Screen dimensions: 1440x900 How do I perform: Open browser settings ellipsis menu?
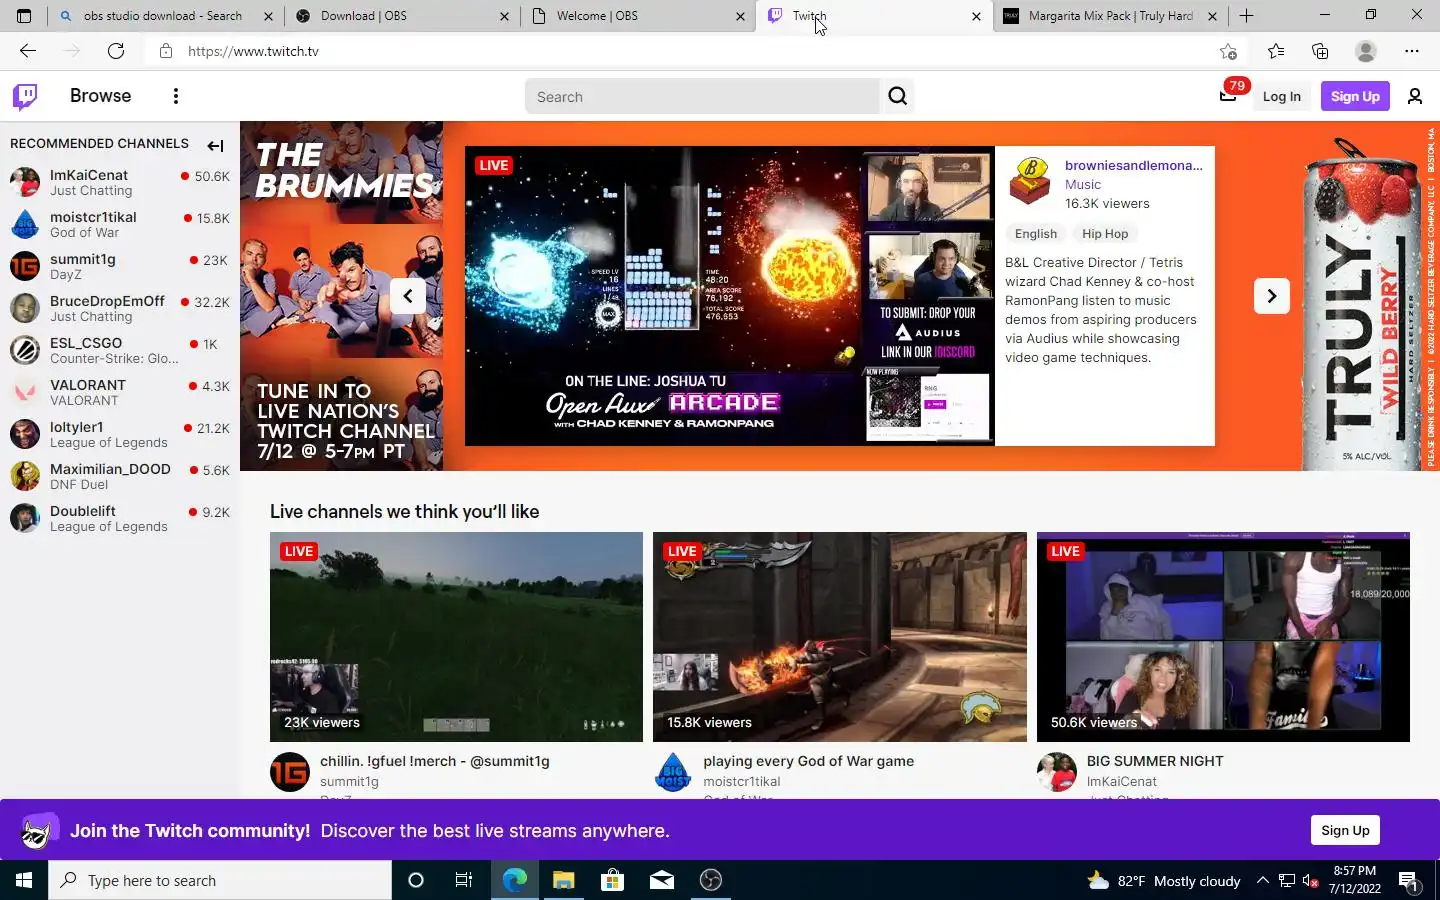tap(1412, 51)
